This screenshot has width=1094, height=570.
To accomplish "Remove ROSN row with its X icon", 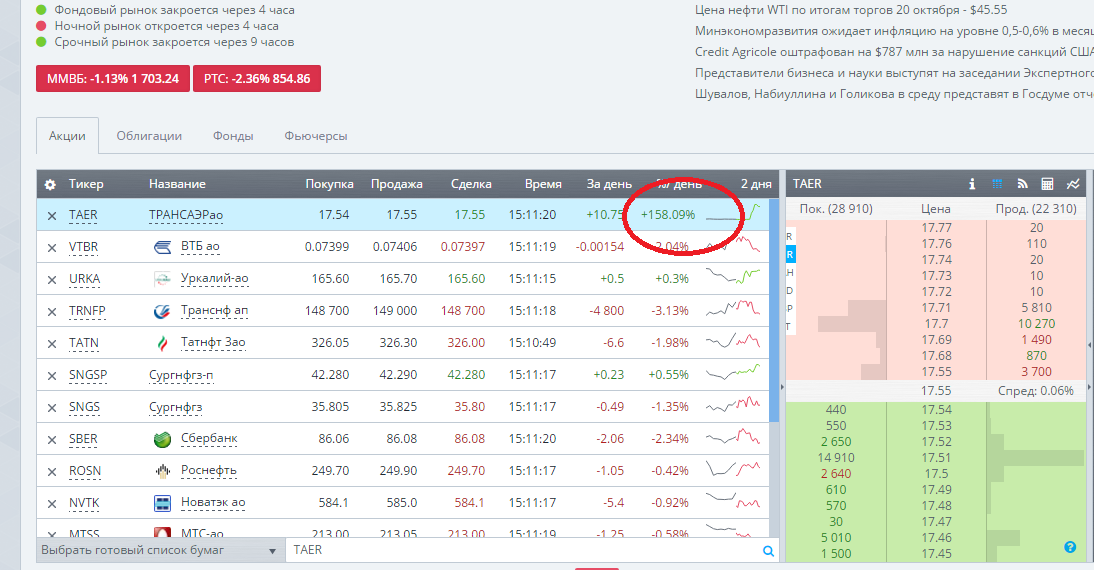I will click(52, 472).
